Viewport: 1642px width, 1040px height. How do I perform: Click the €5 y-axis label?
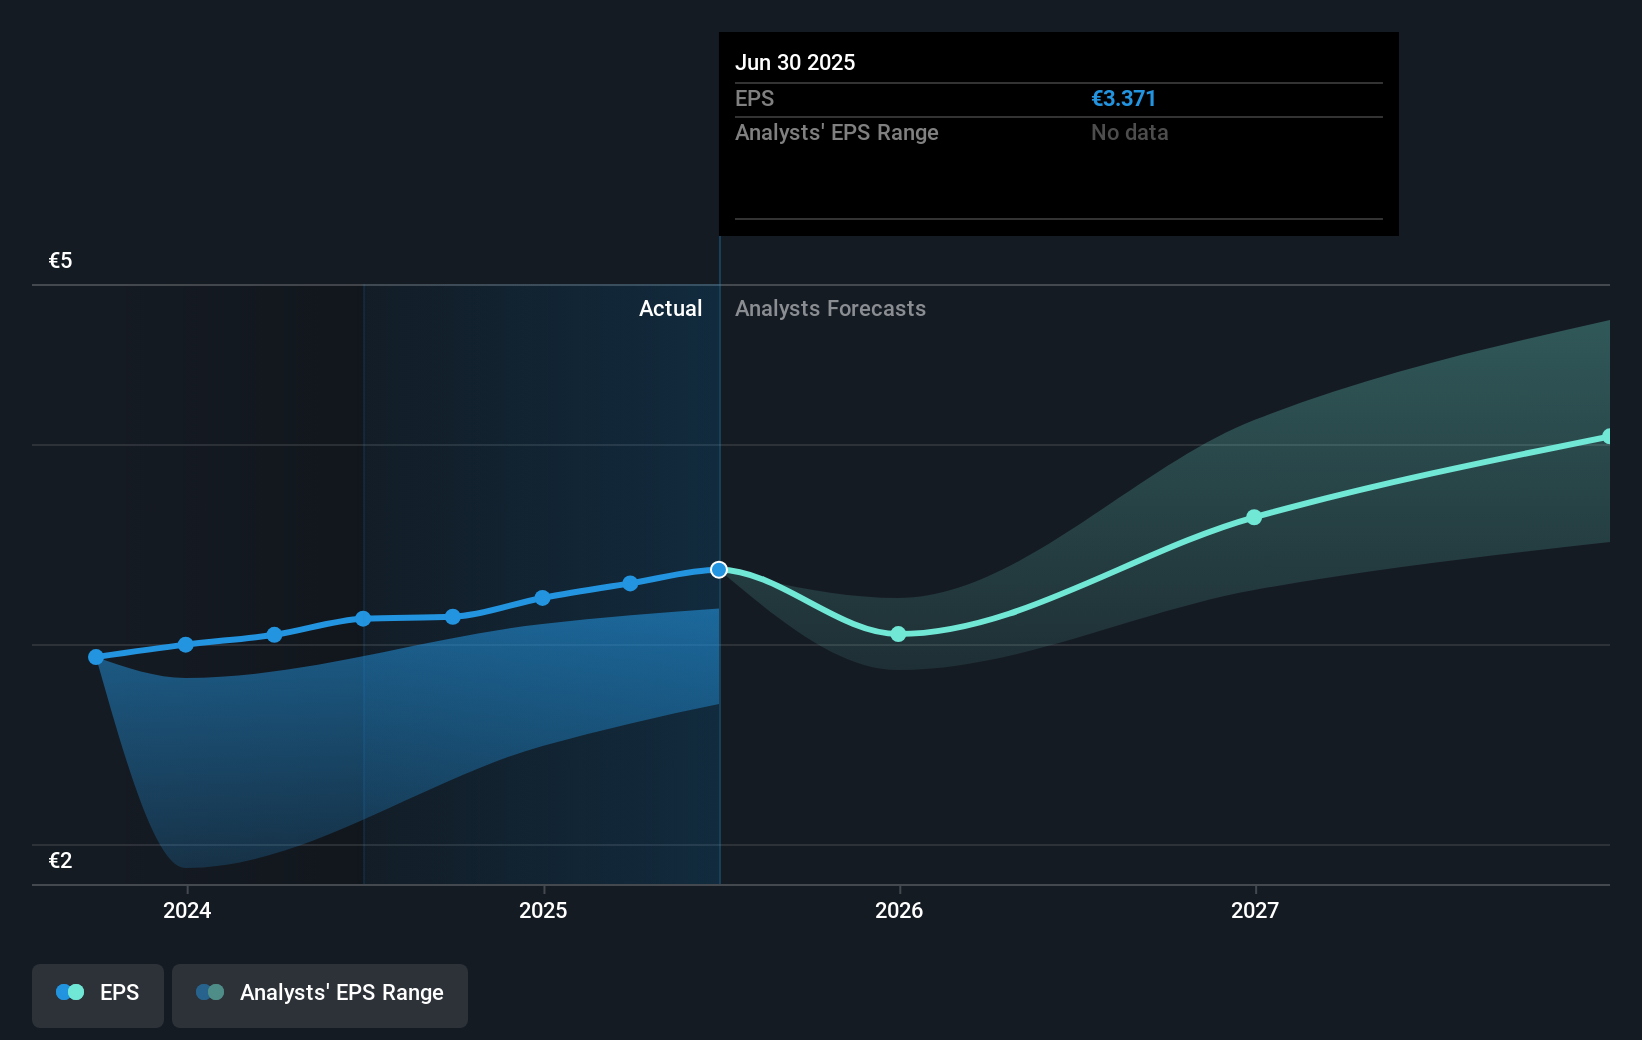(61, 261)
